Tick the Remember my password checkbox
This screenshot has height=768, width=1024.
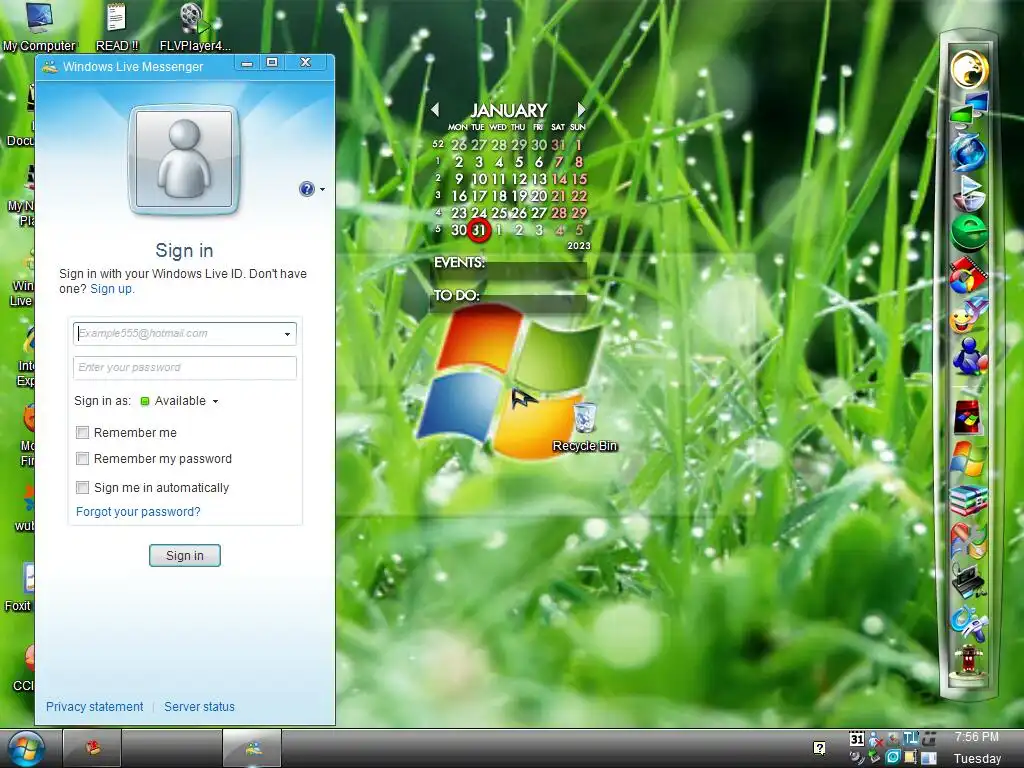point(82,458)
